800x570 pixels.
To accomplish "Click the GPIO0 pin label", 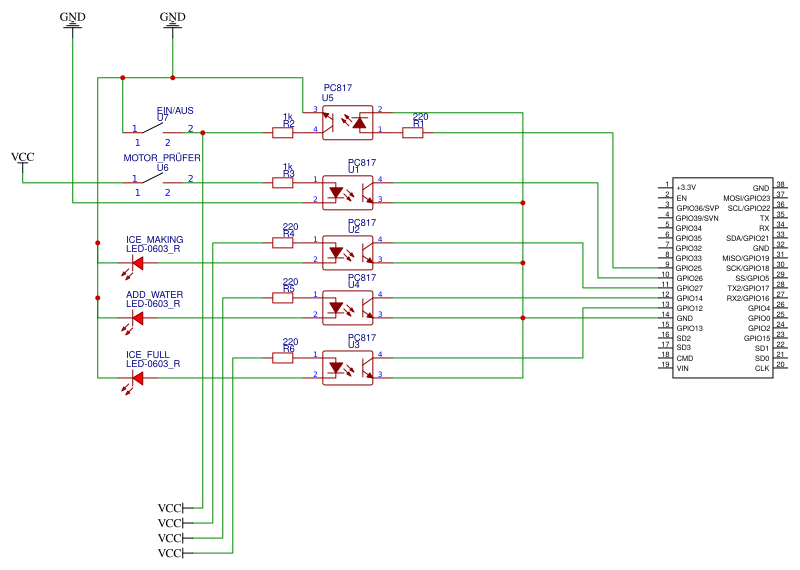I will point(759,318).
